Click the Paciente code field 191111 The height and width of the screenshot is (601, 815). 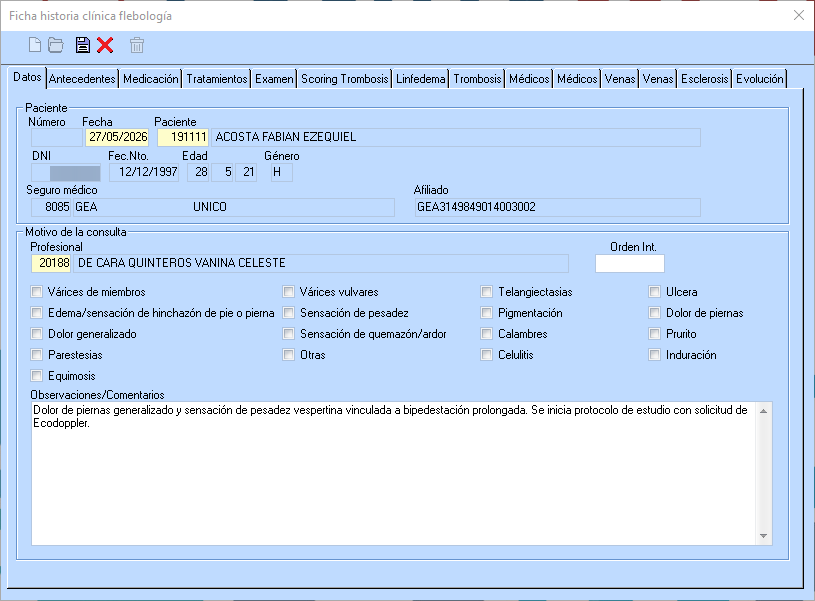[183, 137]
